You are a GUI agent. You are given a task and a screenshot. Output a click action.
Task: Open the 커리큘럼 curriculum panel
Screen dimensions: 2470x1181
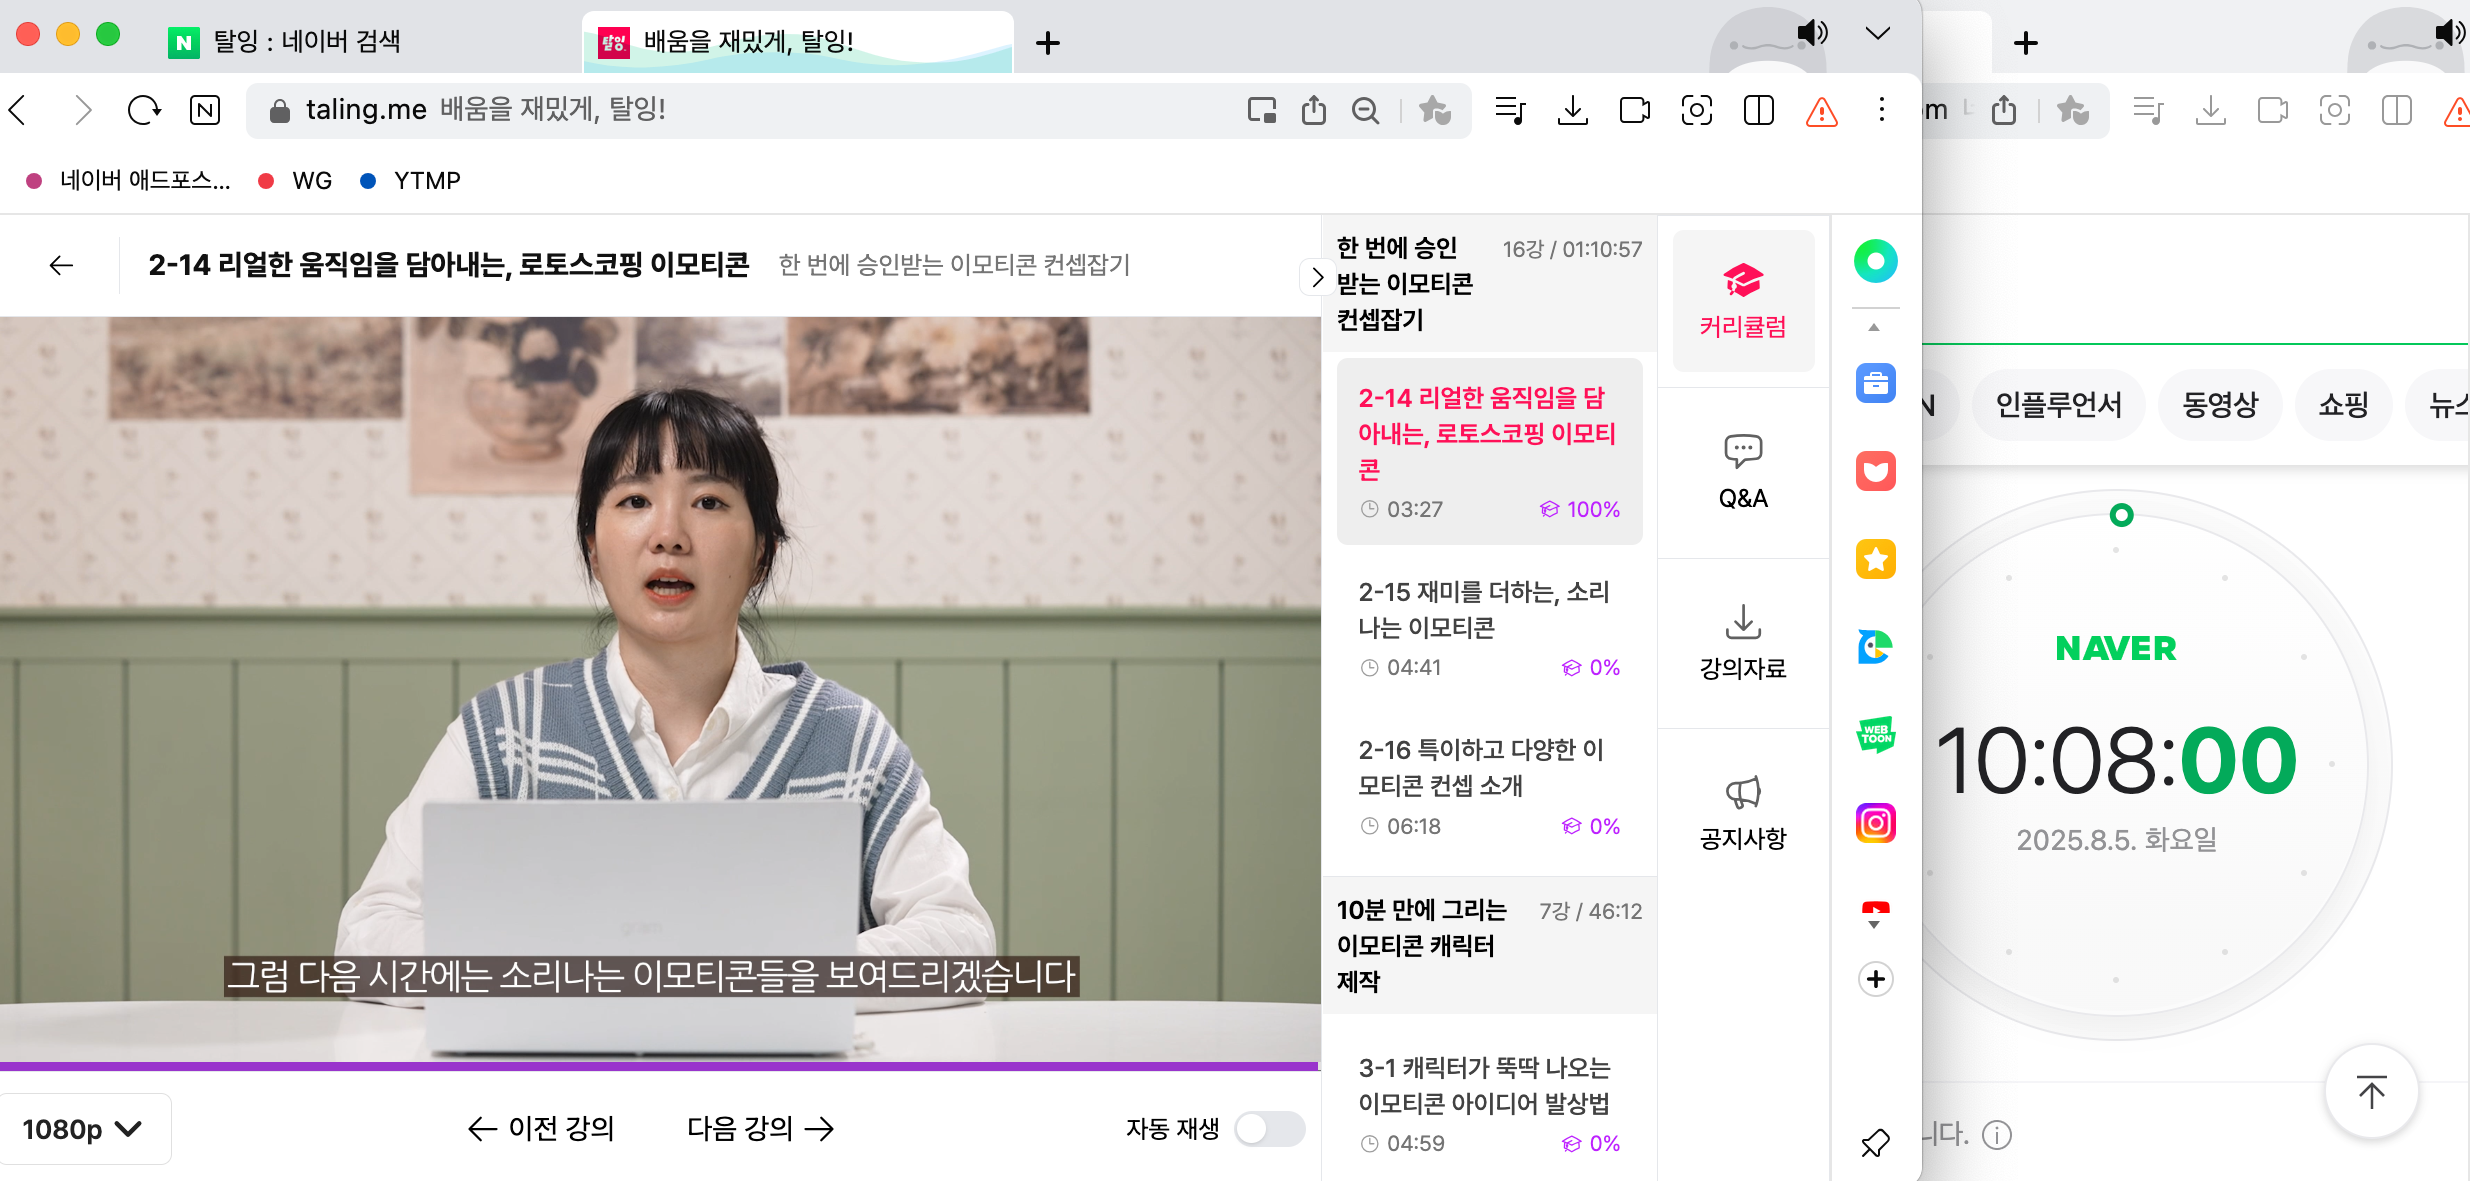(x=1742, y=301)
